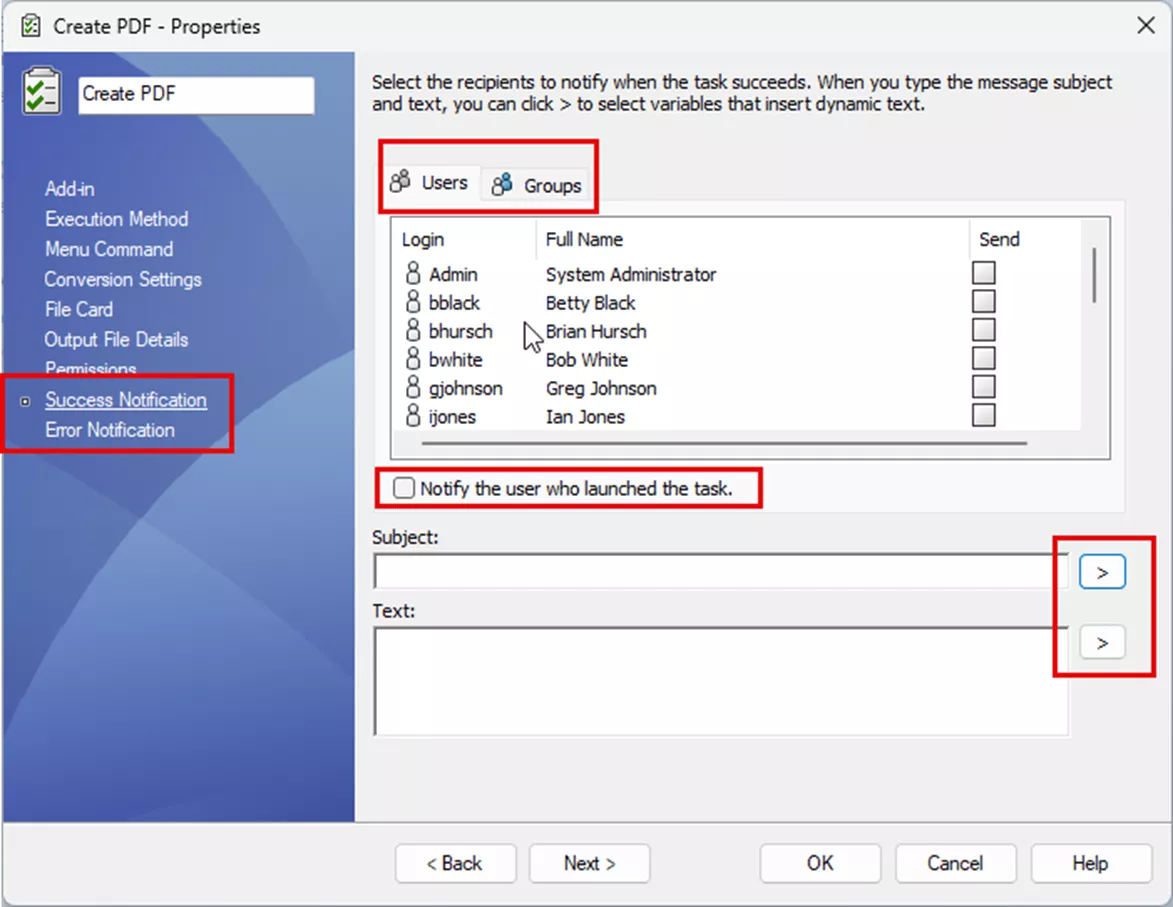Select the Greg Johnson name cell
The width and height of the screenshot is (1173, 907).
click(601, 388)
